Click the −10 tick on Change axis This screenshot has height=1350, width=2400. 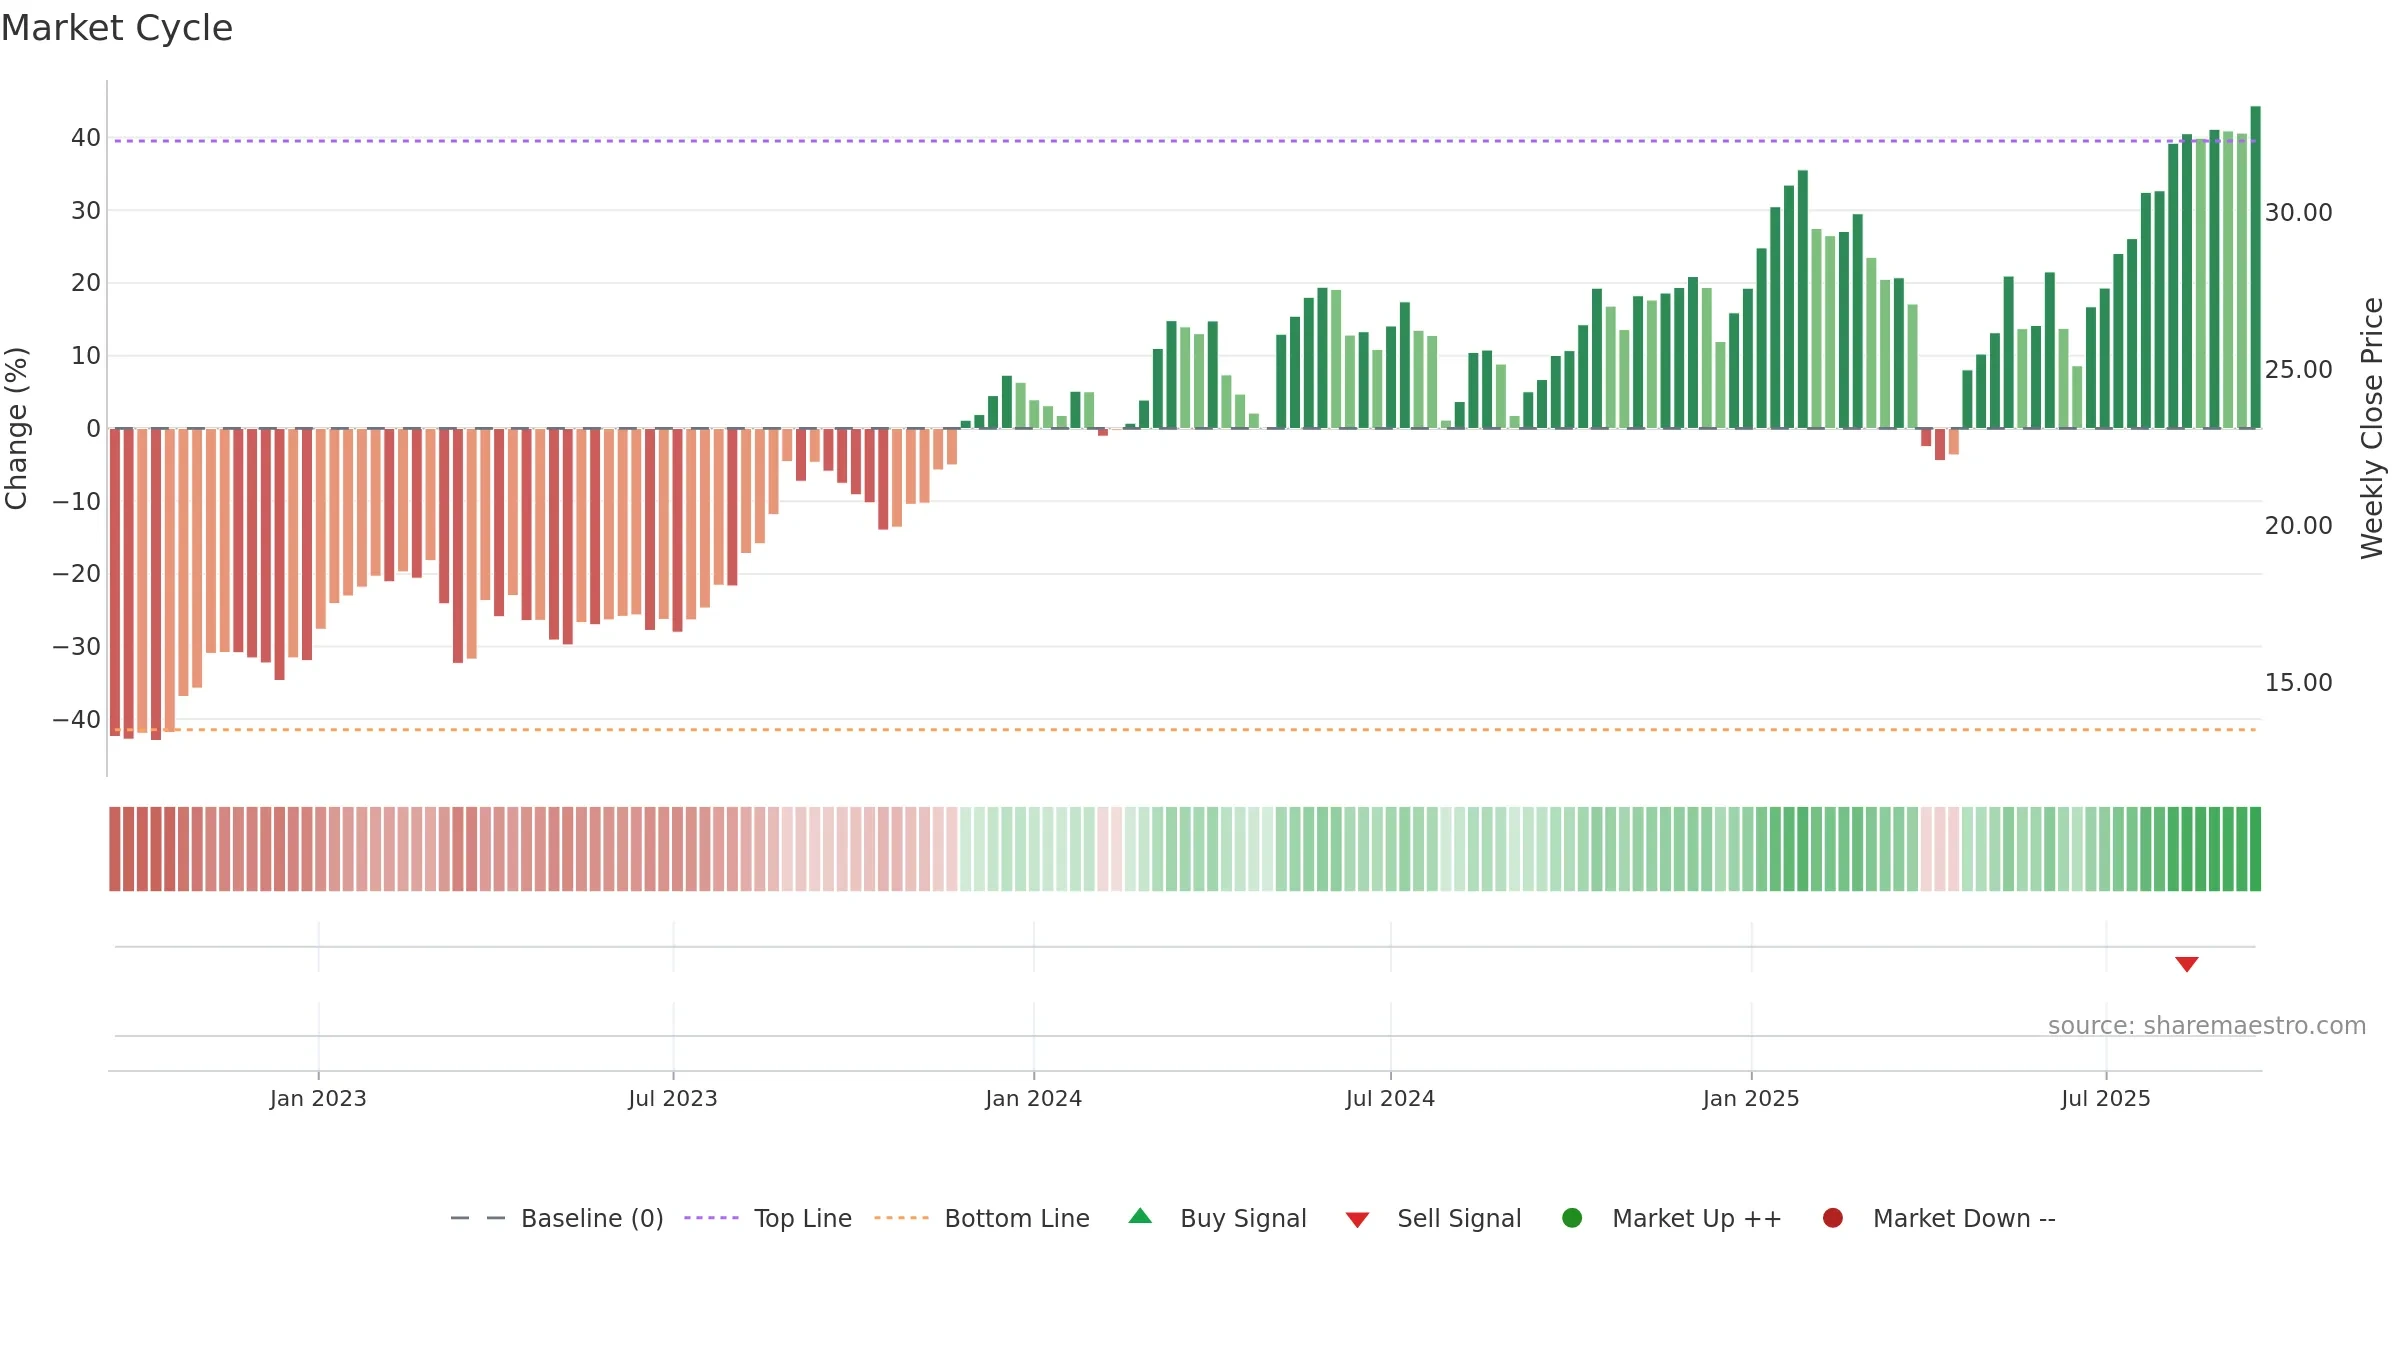pyautogui.click(x=77, y=502)
